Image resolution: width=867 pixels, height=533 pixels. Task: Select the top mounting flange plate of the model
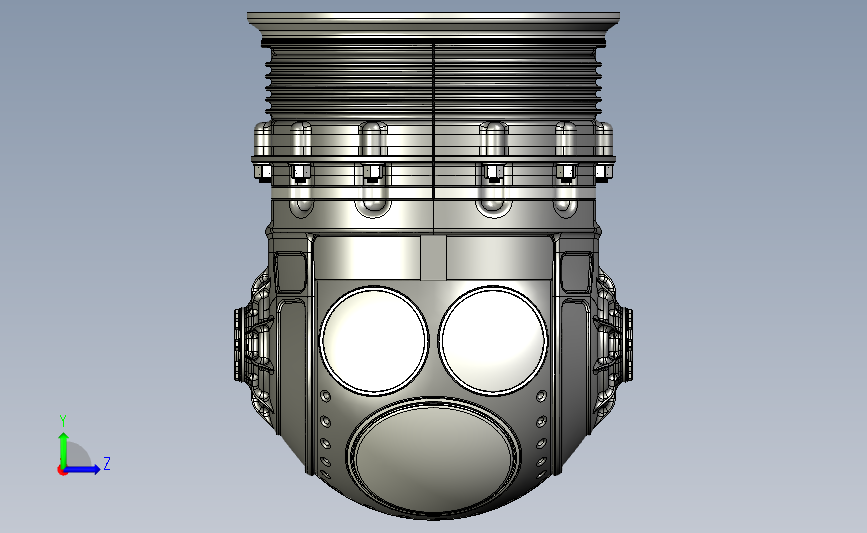(434, 24)
